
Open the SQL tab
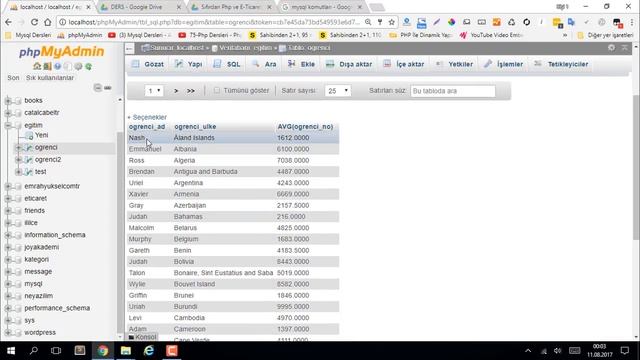coord(227,64)
